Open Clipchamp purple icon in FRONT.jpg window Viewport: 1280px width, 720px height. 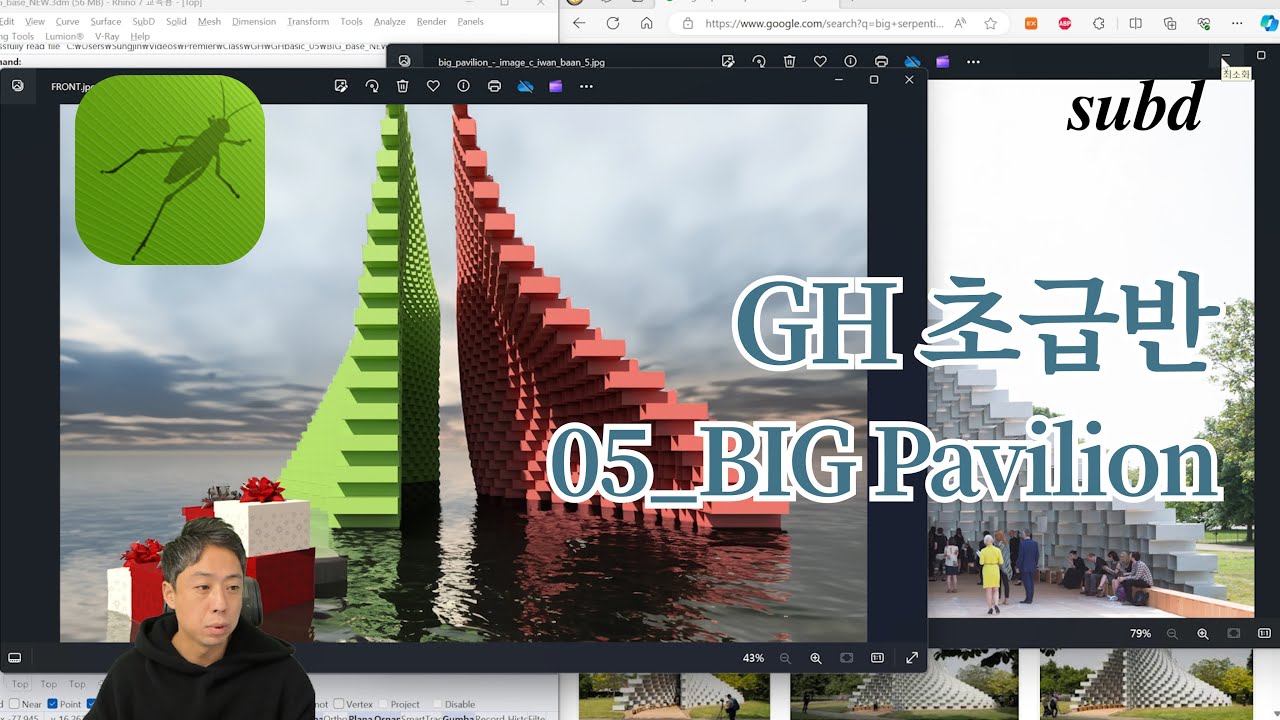click(556, 86)
